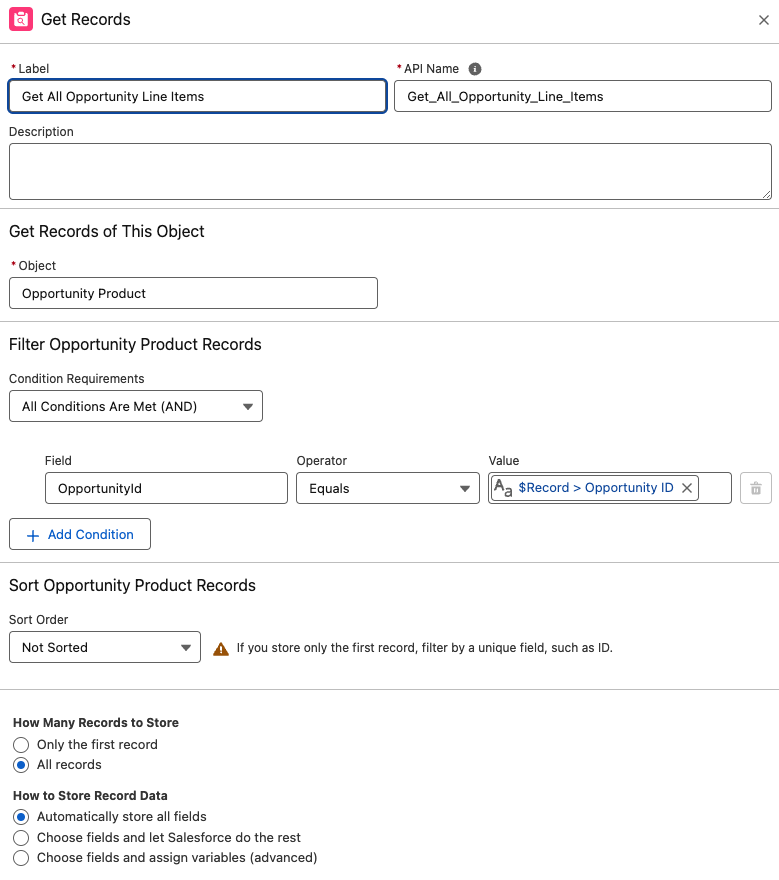The image size is (779, 880).
Task: Click the Opportunity Product object field
Action: 193,293
